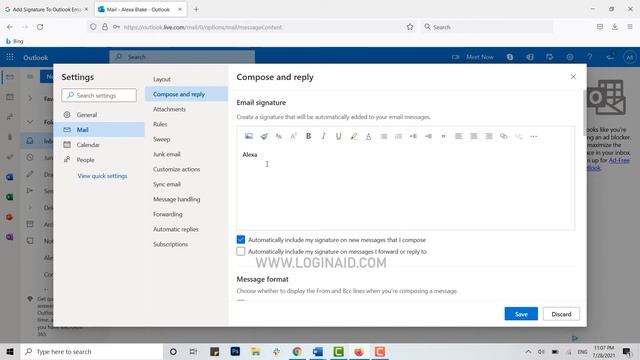Bookmark this page with the star
640x360 pixels.
point(410,27)
